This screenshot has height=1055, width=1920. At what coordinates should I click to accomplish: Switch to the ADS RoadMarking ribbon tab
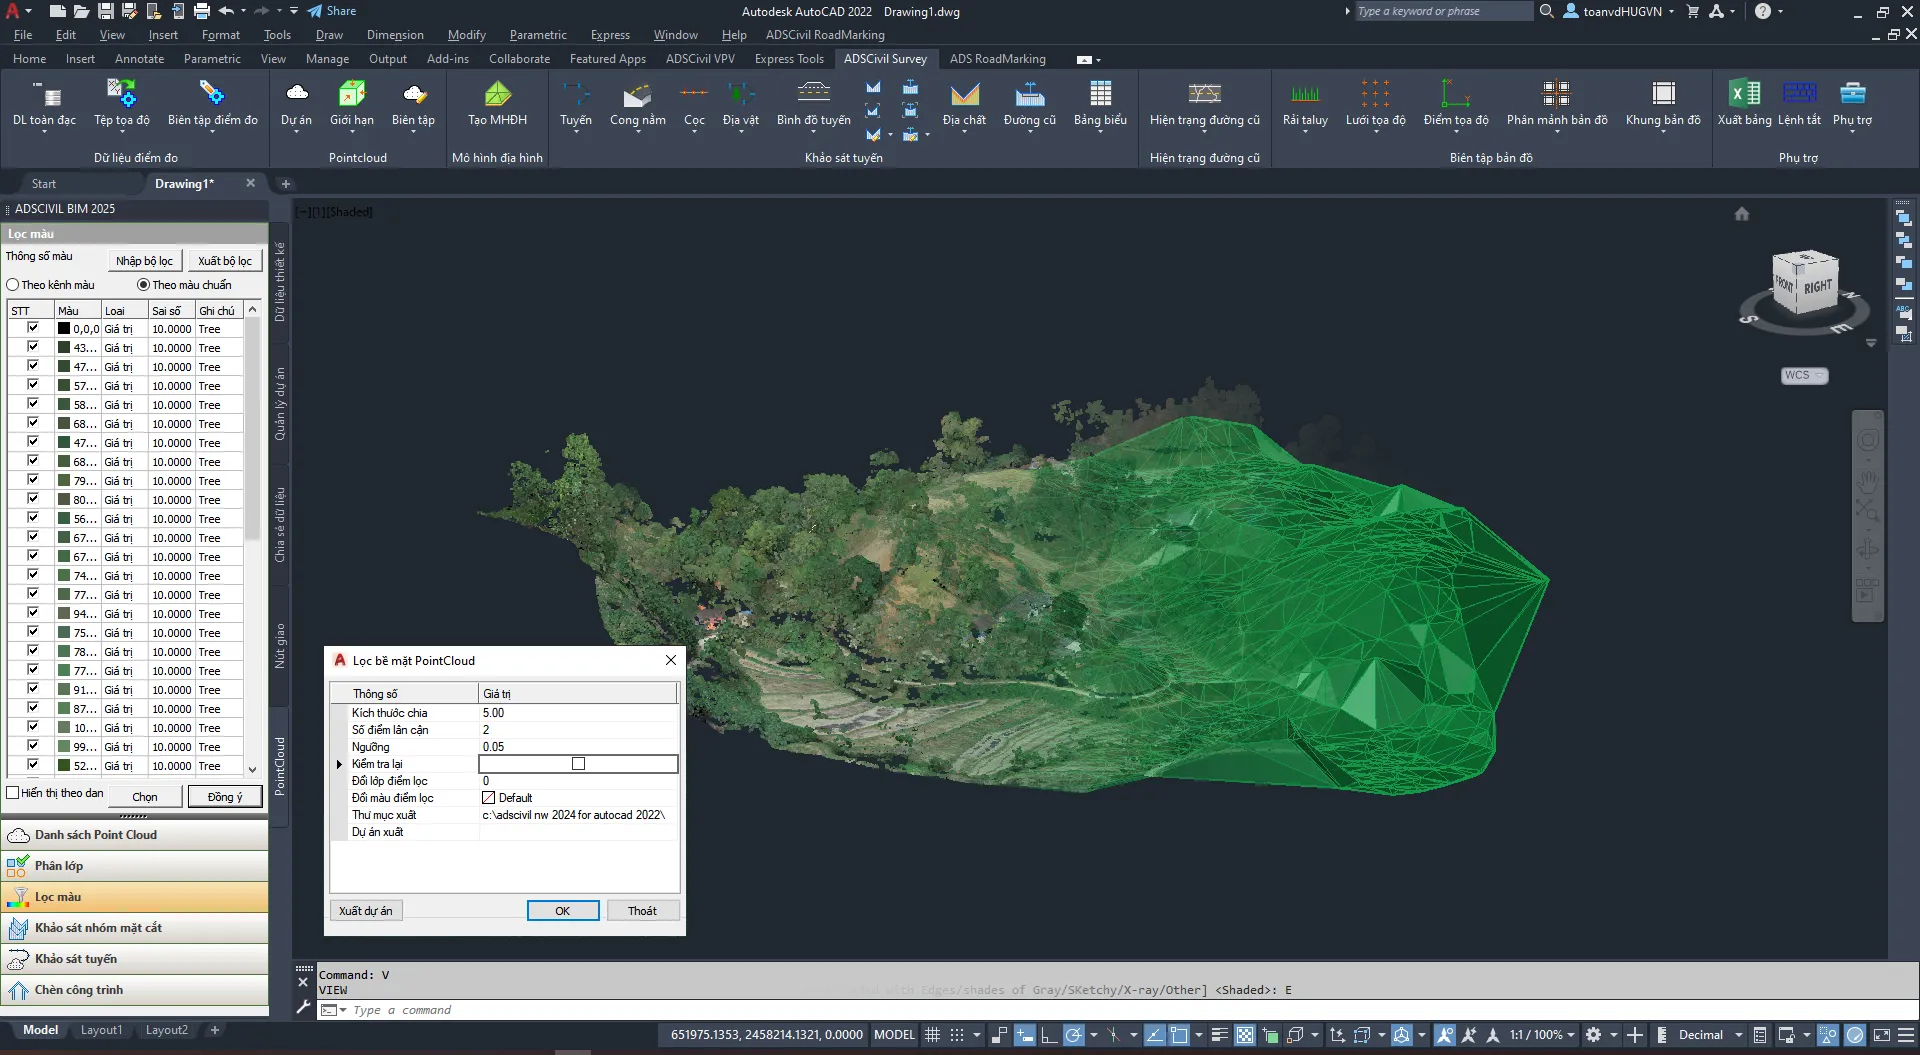[997, 59]
